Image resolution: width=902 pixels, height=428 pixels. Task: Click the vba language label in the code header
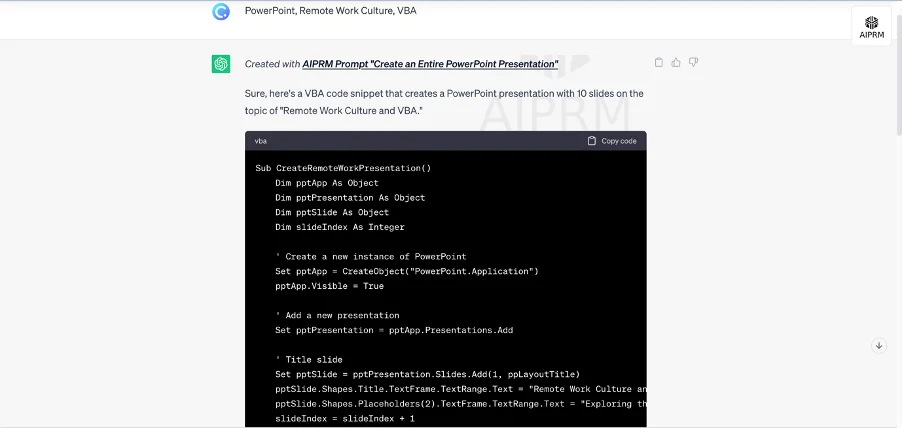click(261, 141)
